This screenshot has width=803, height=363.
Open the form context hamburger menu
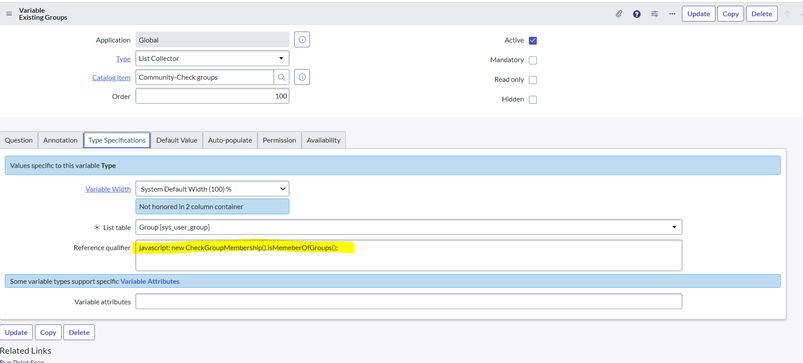coord(9,14)
